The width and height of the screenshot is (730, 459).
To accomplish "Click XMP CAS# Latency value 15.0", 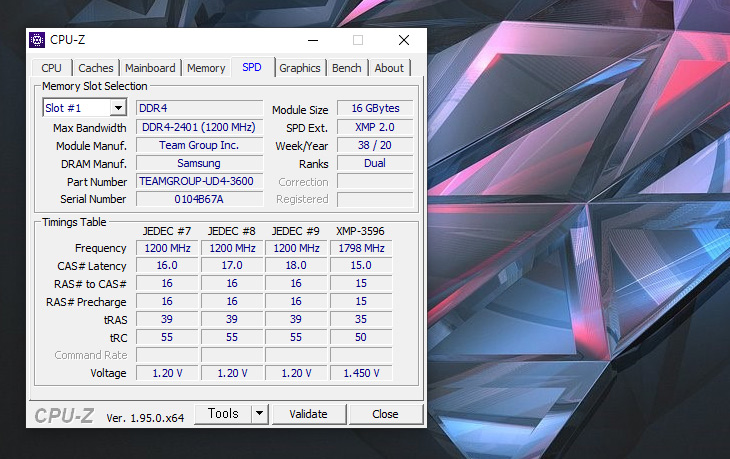I will point(361,265).
